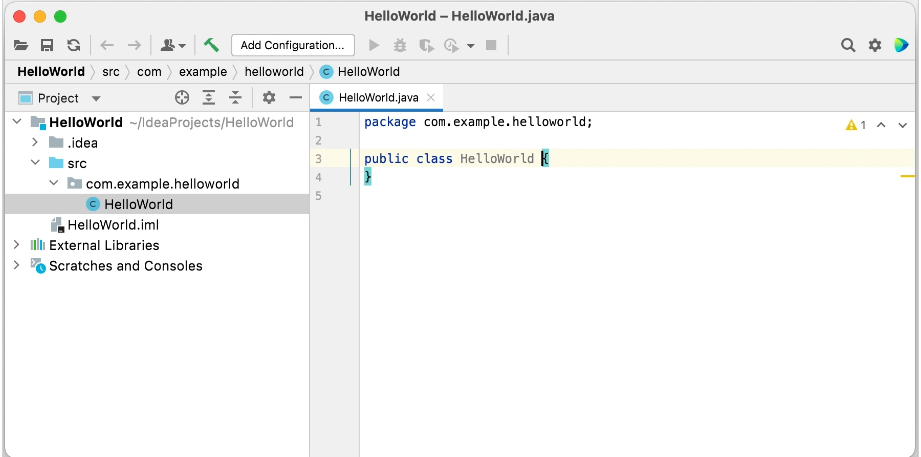
Task: Hide the Project tool window with minus icon
Action: tap(295, 98)
